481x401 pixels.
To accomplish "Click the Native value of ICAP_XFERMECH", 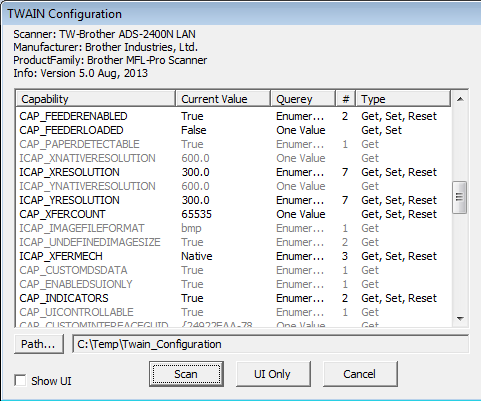I will pyautogui.click(x=197, y=256).
